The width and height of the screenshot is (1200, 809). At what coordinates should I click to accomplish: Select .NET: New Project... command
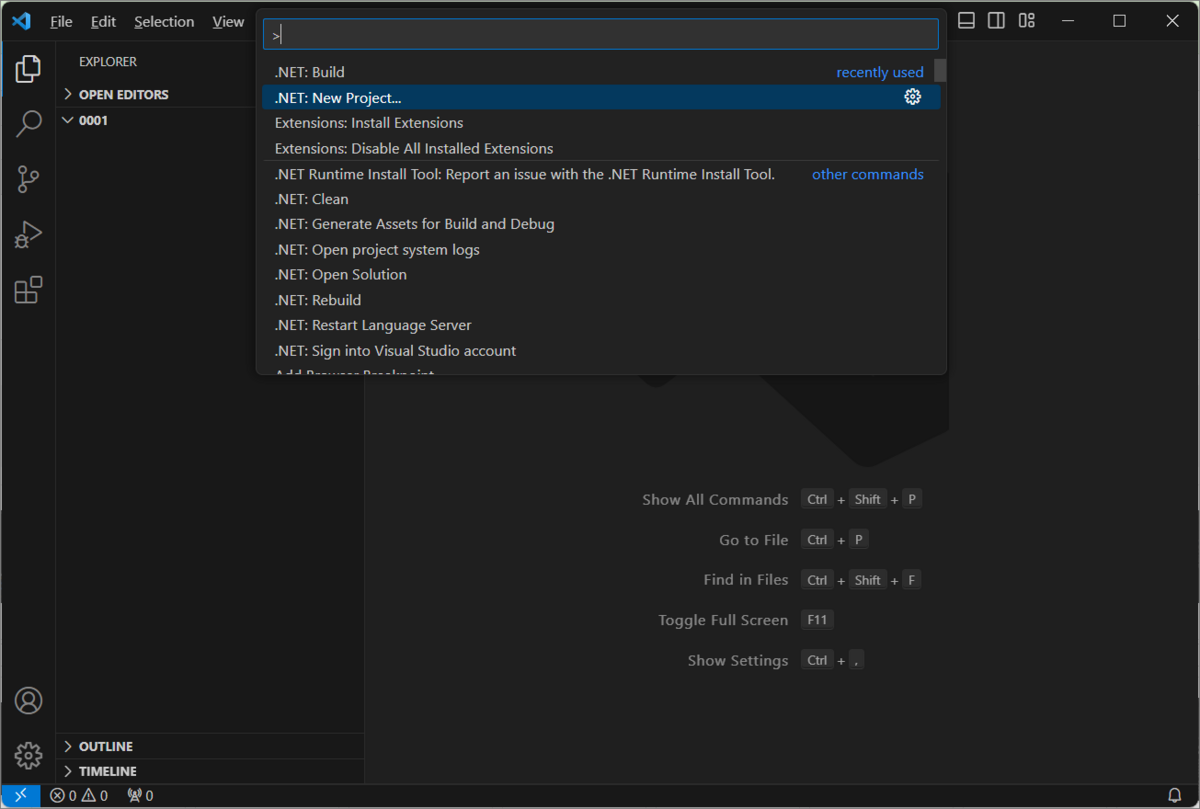tap(600, 97)
